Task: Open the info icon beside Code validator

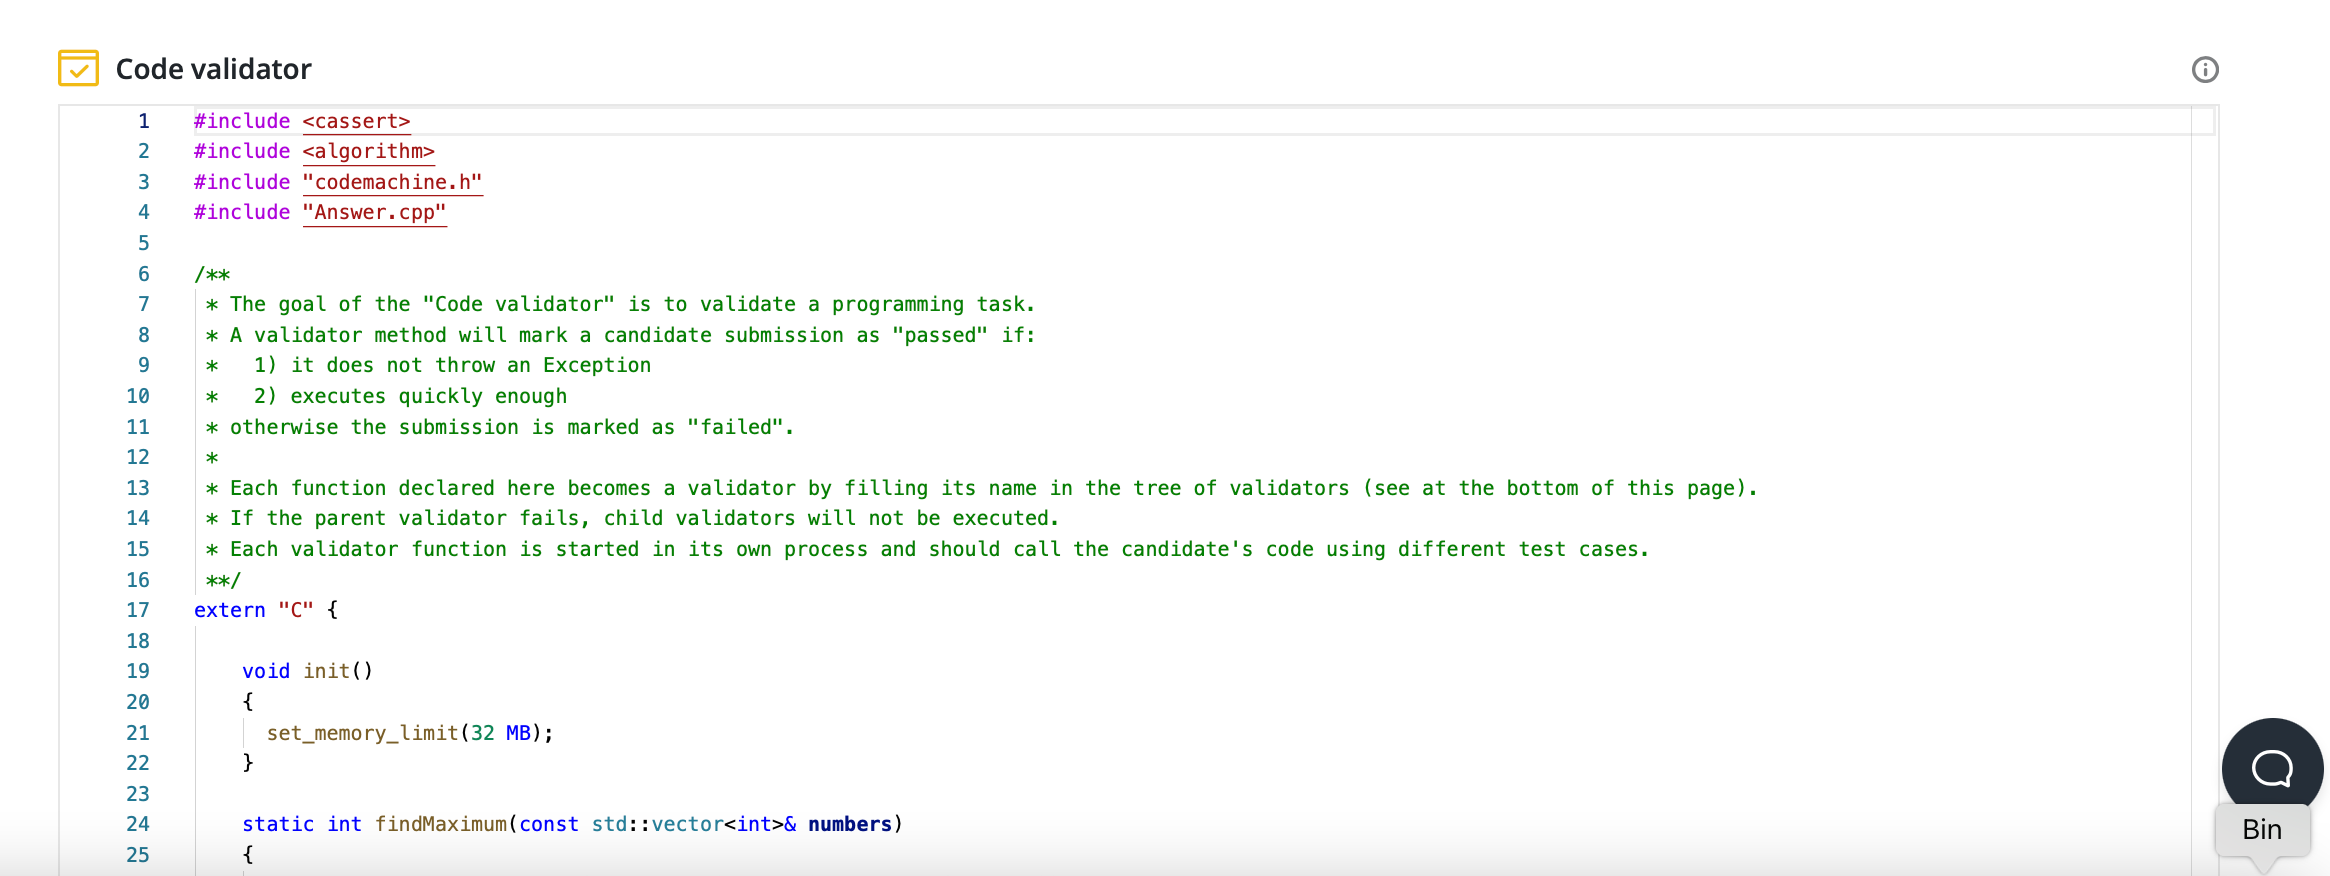Action: pyautogui.click(x=2204, y=70)
